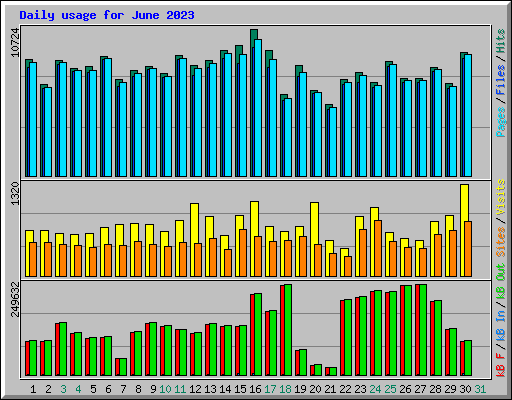Click day 30 on the x-axis
Screen dimensions: 512x400
pos(465,389)
